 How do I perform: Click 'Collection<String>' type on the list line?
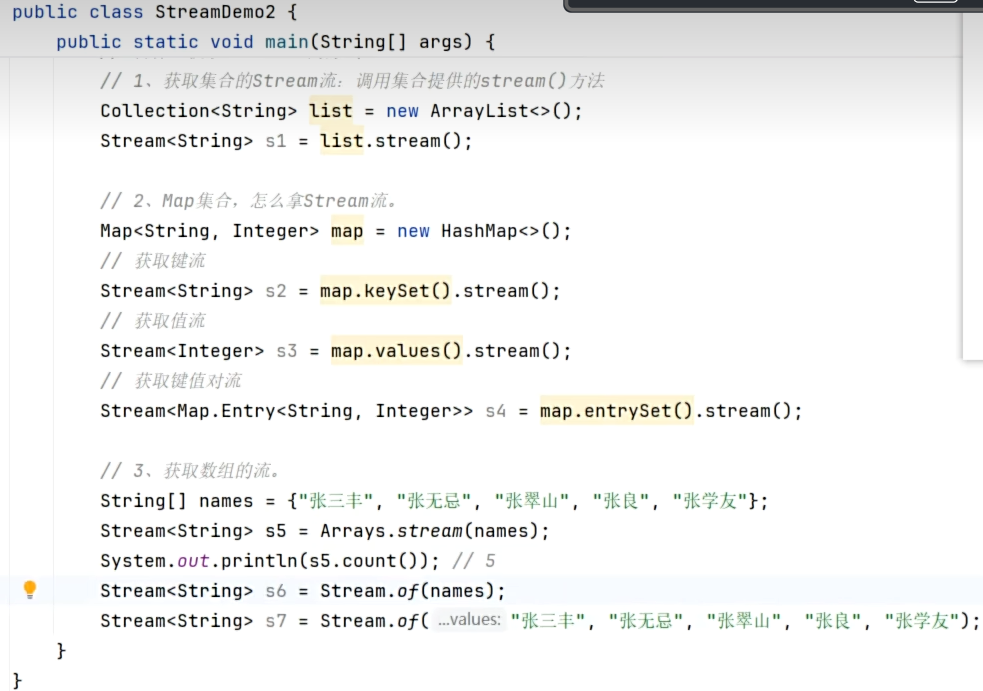(199, 111)
